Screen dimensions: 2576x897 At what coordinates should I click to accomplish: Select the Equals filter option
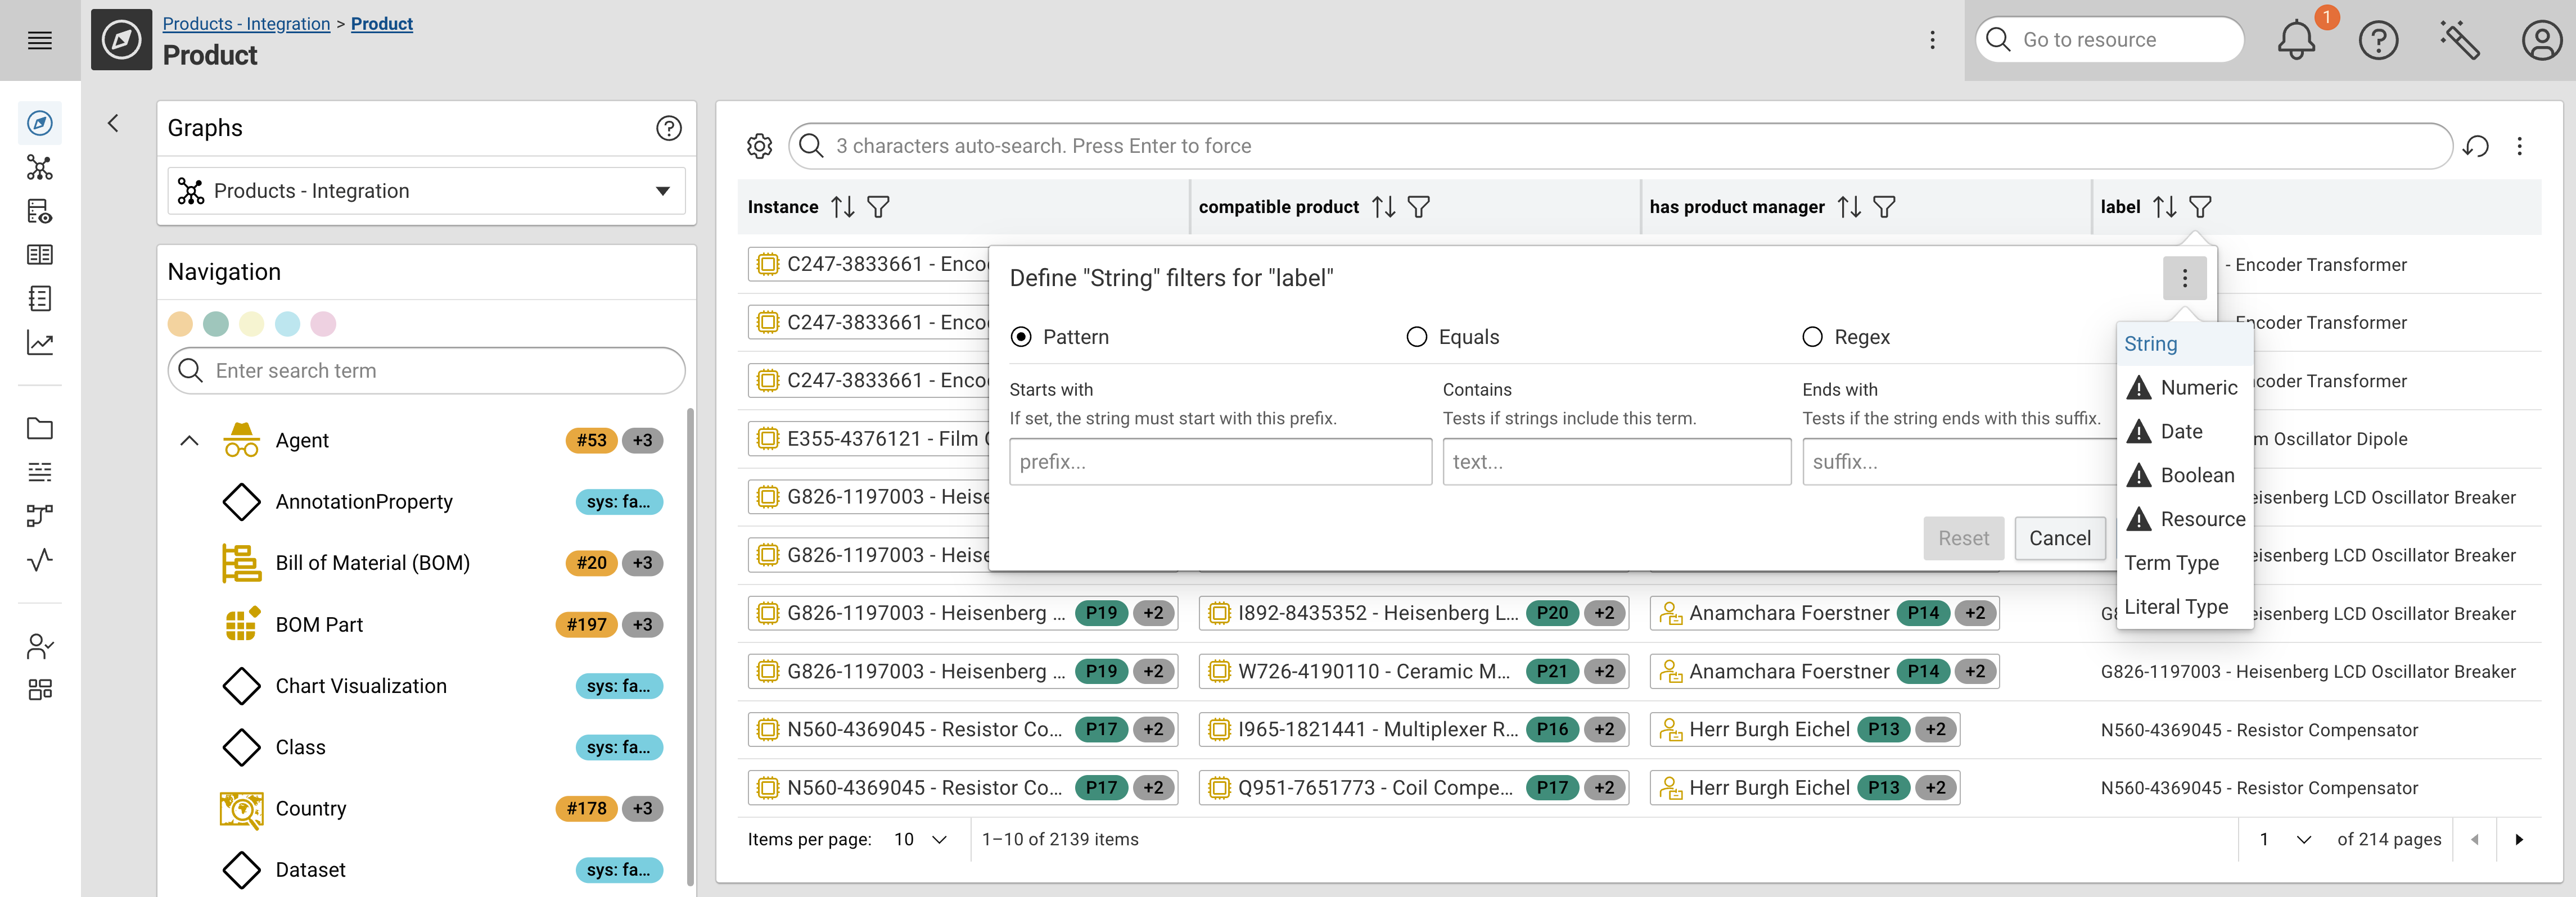1417,337
